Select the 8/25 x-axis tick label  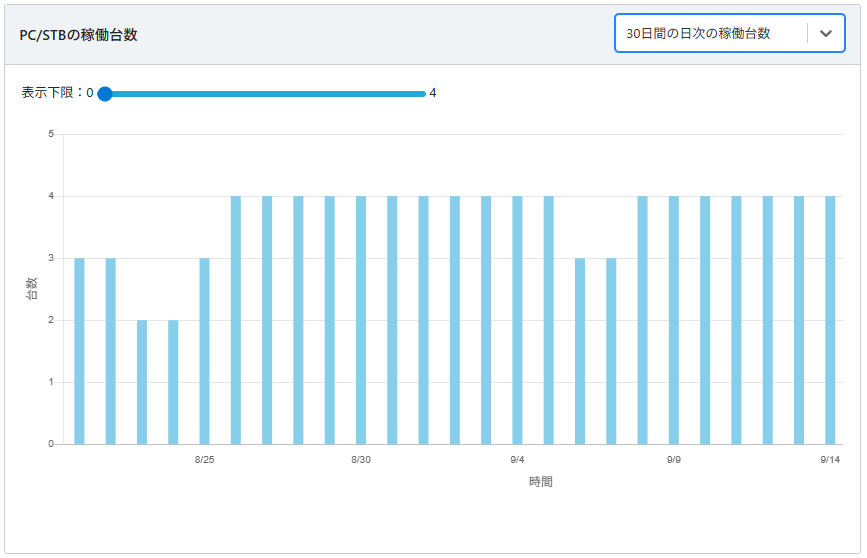click(205, 460)
